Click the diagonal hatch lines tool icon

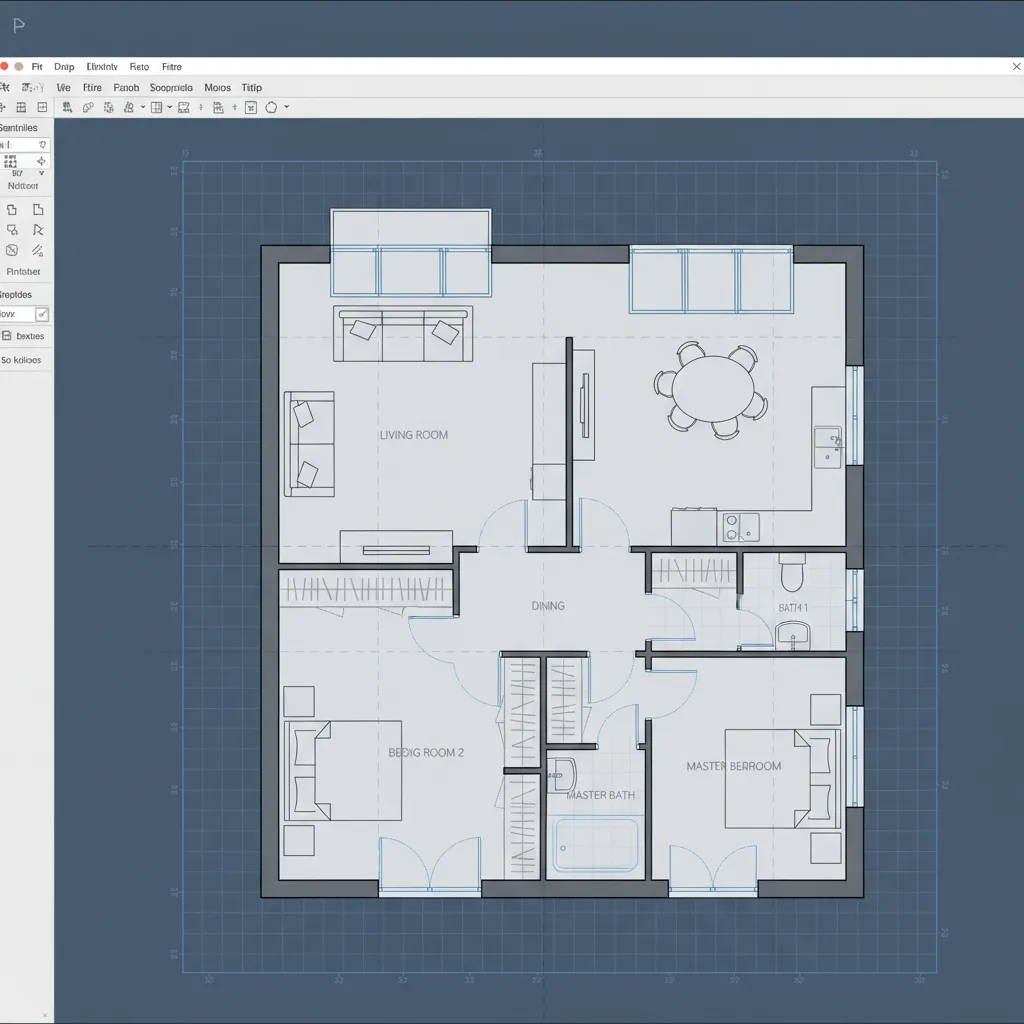click(x=38, y=251)
